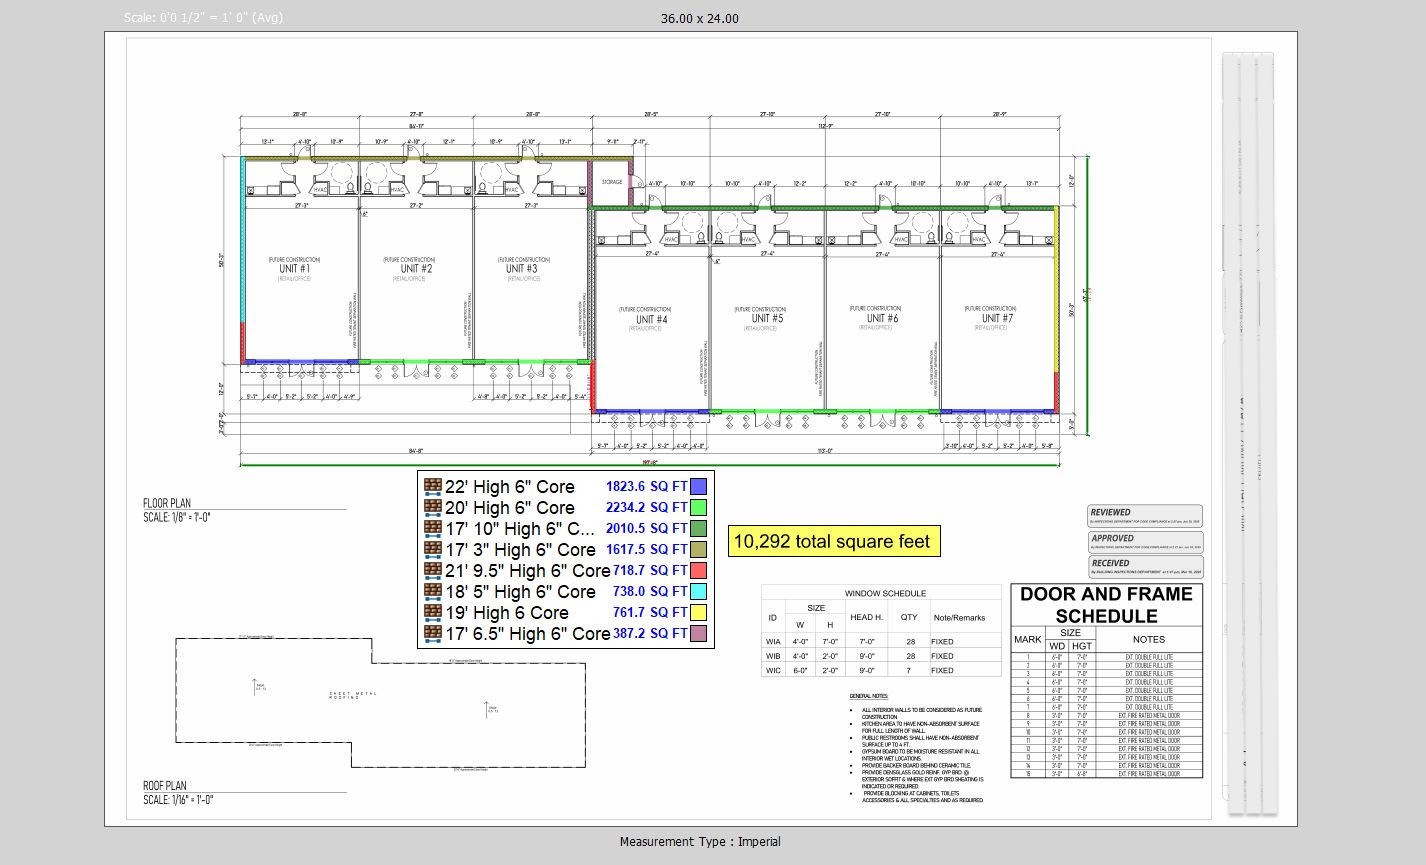Choose the cyan swatch beside 738.0 SQ FT
The image size is (1426, 865).
[699, 591]
